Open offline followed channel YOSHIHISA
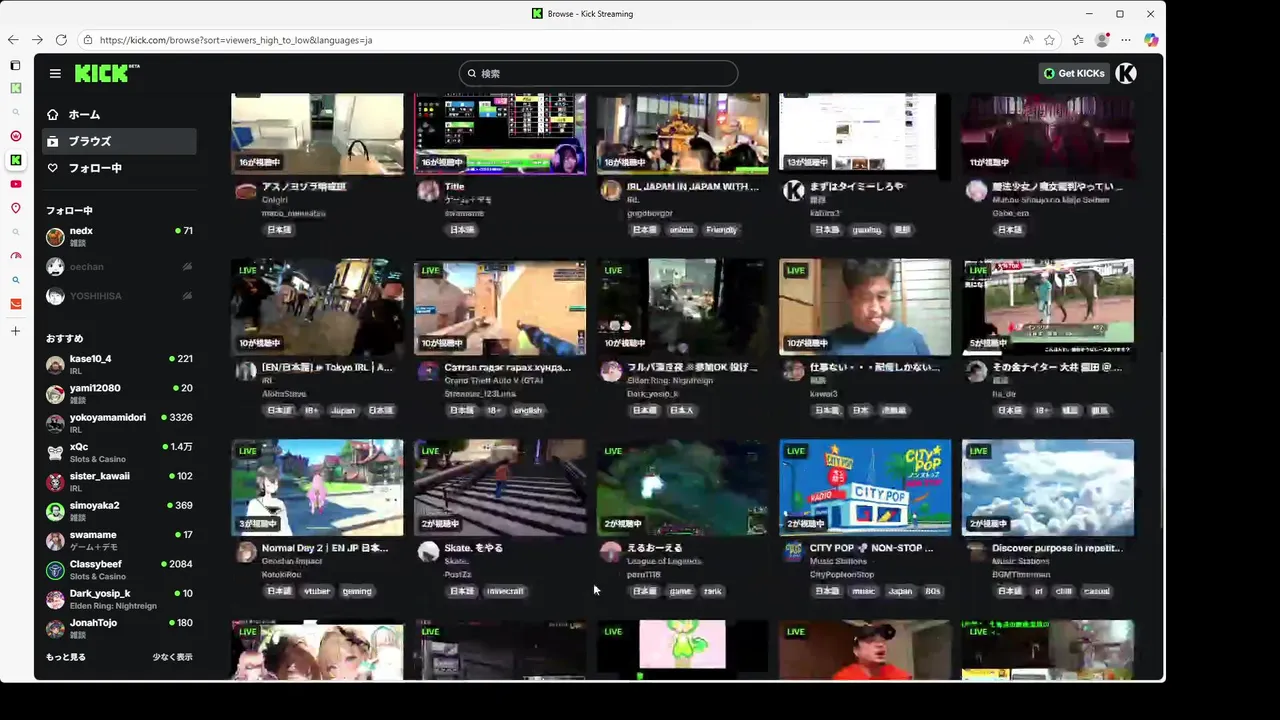The width and height of the screenshot is (1280, 720). point(119,296)
